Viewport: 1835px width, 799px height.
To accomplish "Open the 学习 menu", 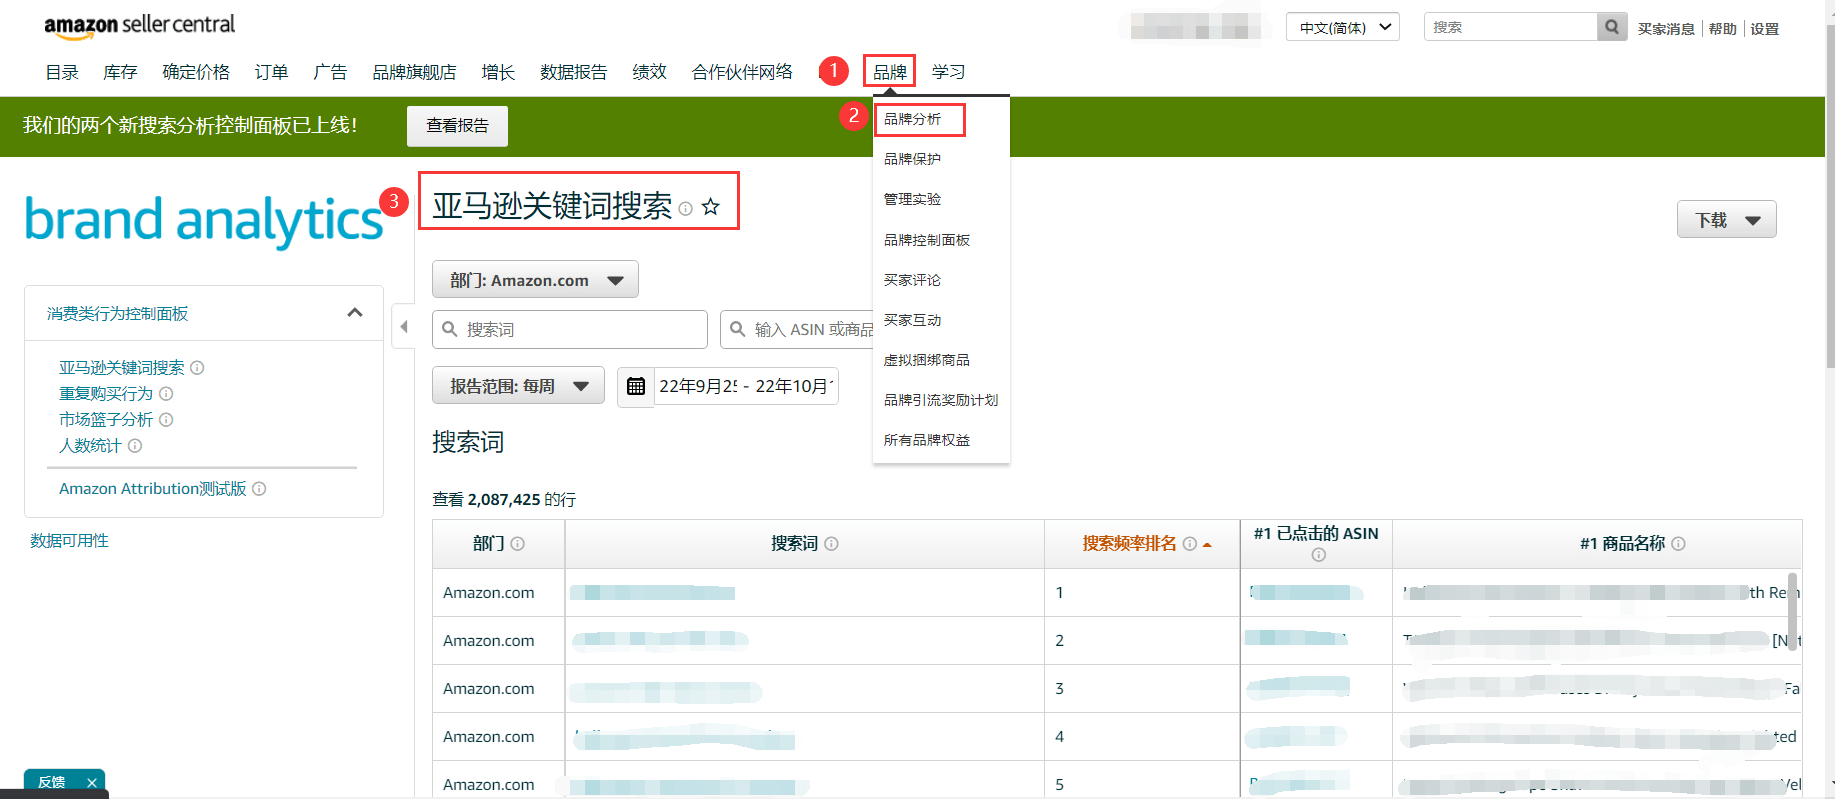I will click(x=948, y=72).
